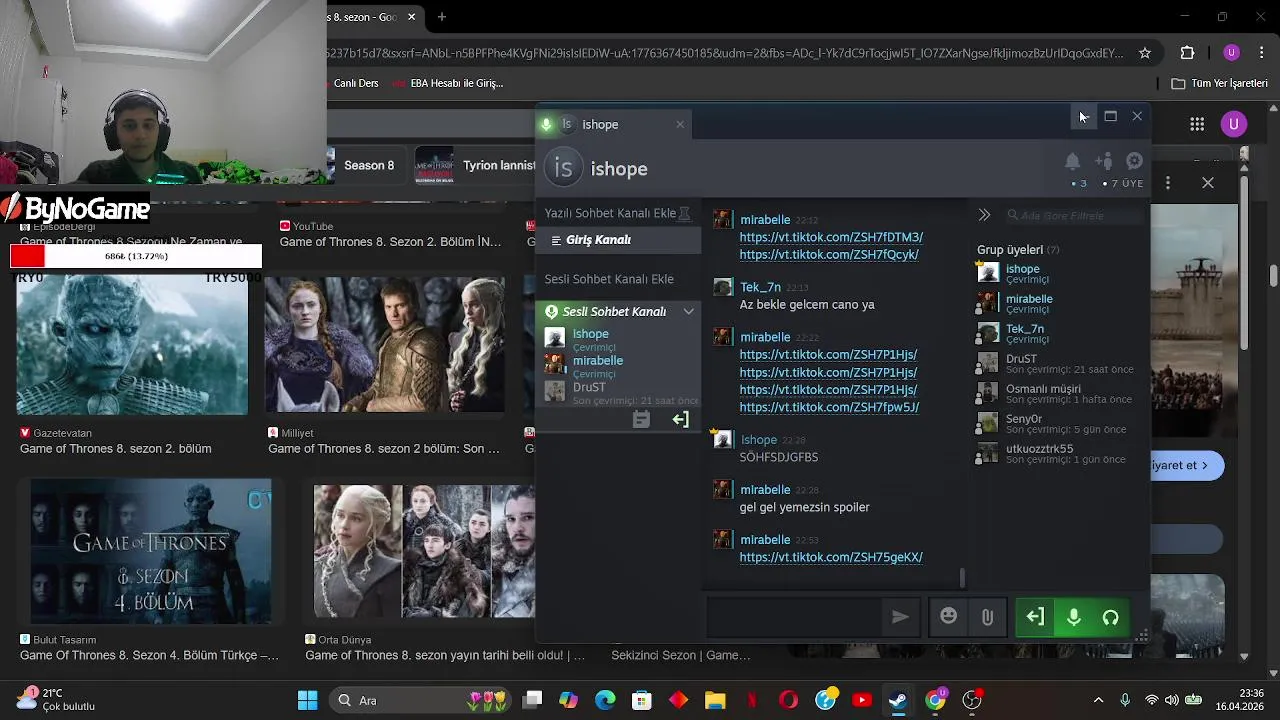Click the green leave voice channel icon in sidebar

[x=681, y=420]
